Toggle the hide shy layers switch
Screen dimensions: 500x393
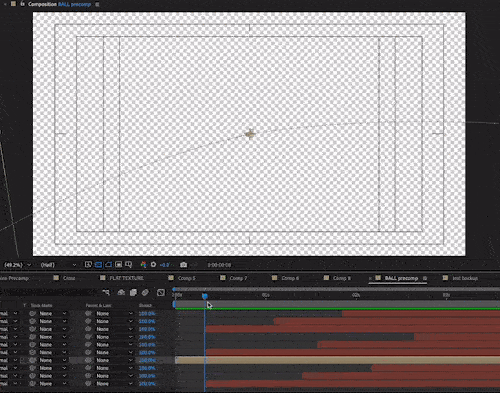[x=121, y=293]
